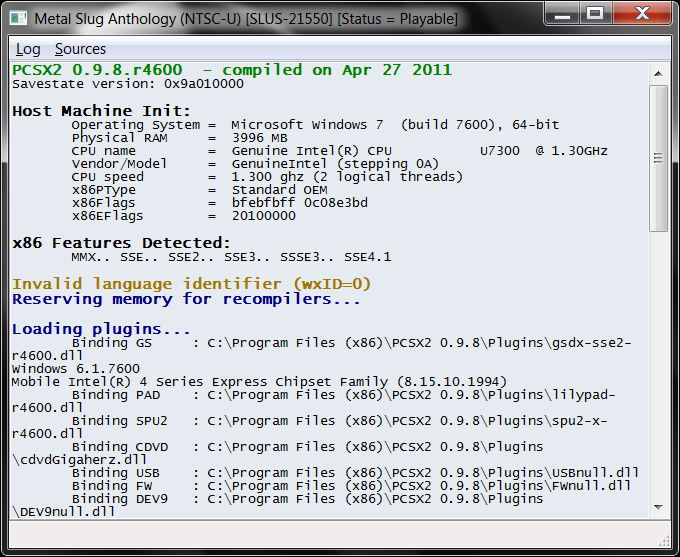Viewport: 680px width, 557px height.
Task: Click the Metal Slug Anthology window title
Action: coord(246,19)
